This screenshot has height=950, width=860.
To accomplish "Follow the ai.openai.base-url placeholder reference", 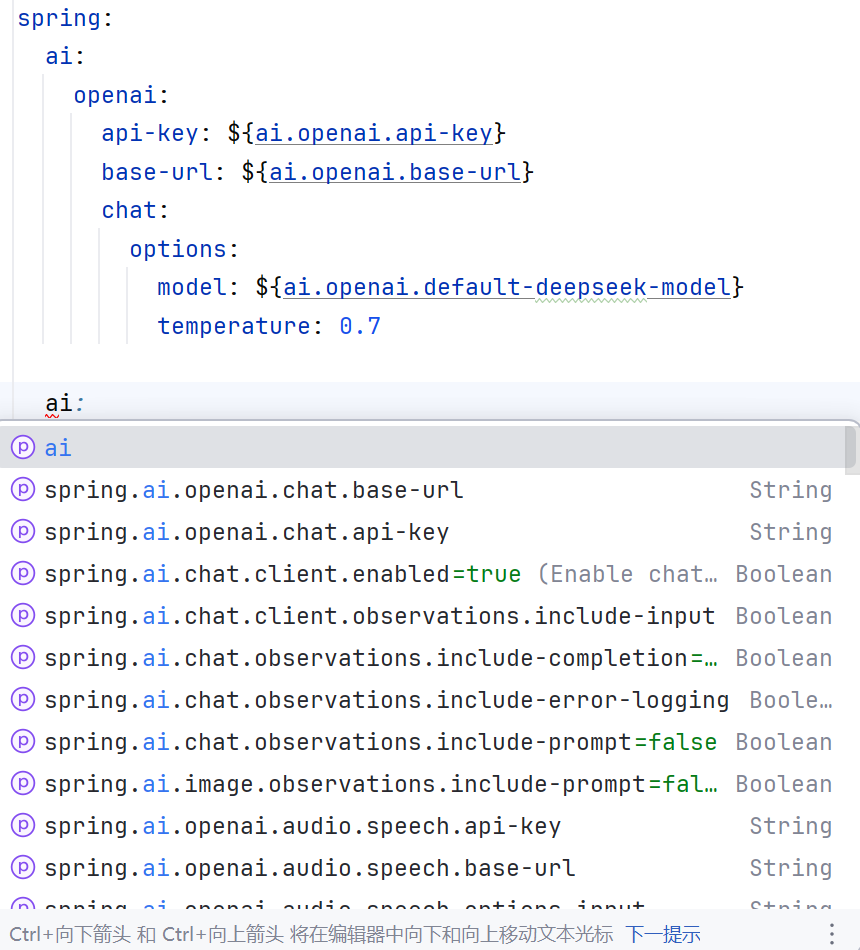I will pos(395,172).
